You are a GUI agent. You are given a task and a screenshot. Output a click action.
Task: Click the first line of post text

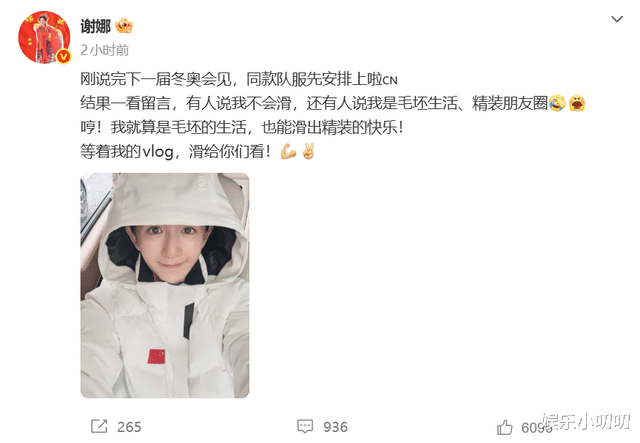click(x=239, y=79)
